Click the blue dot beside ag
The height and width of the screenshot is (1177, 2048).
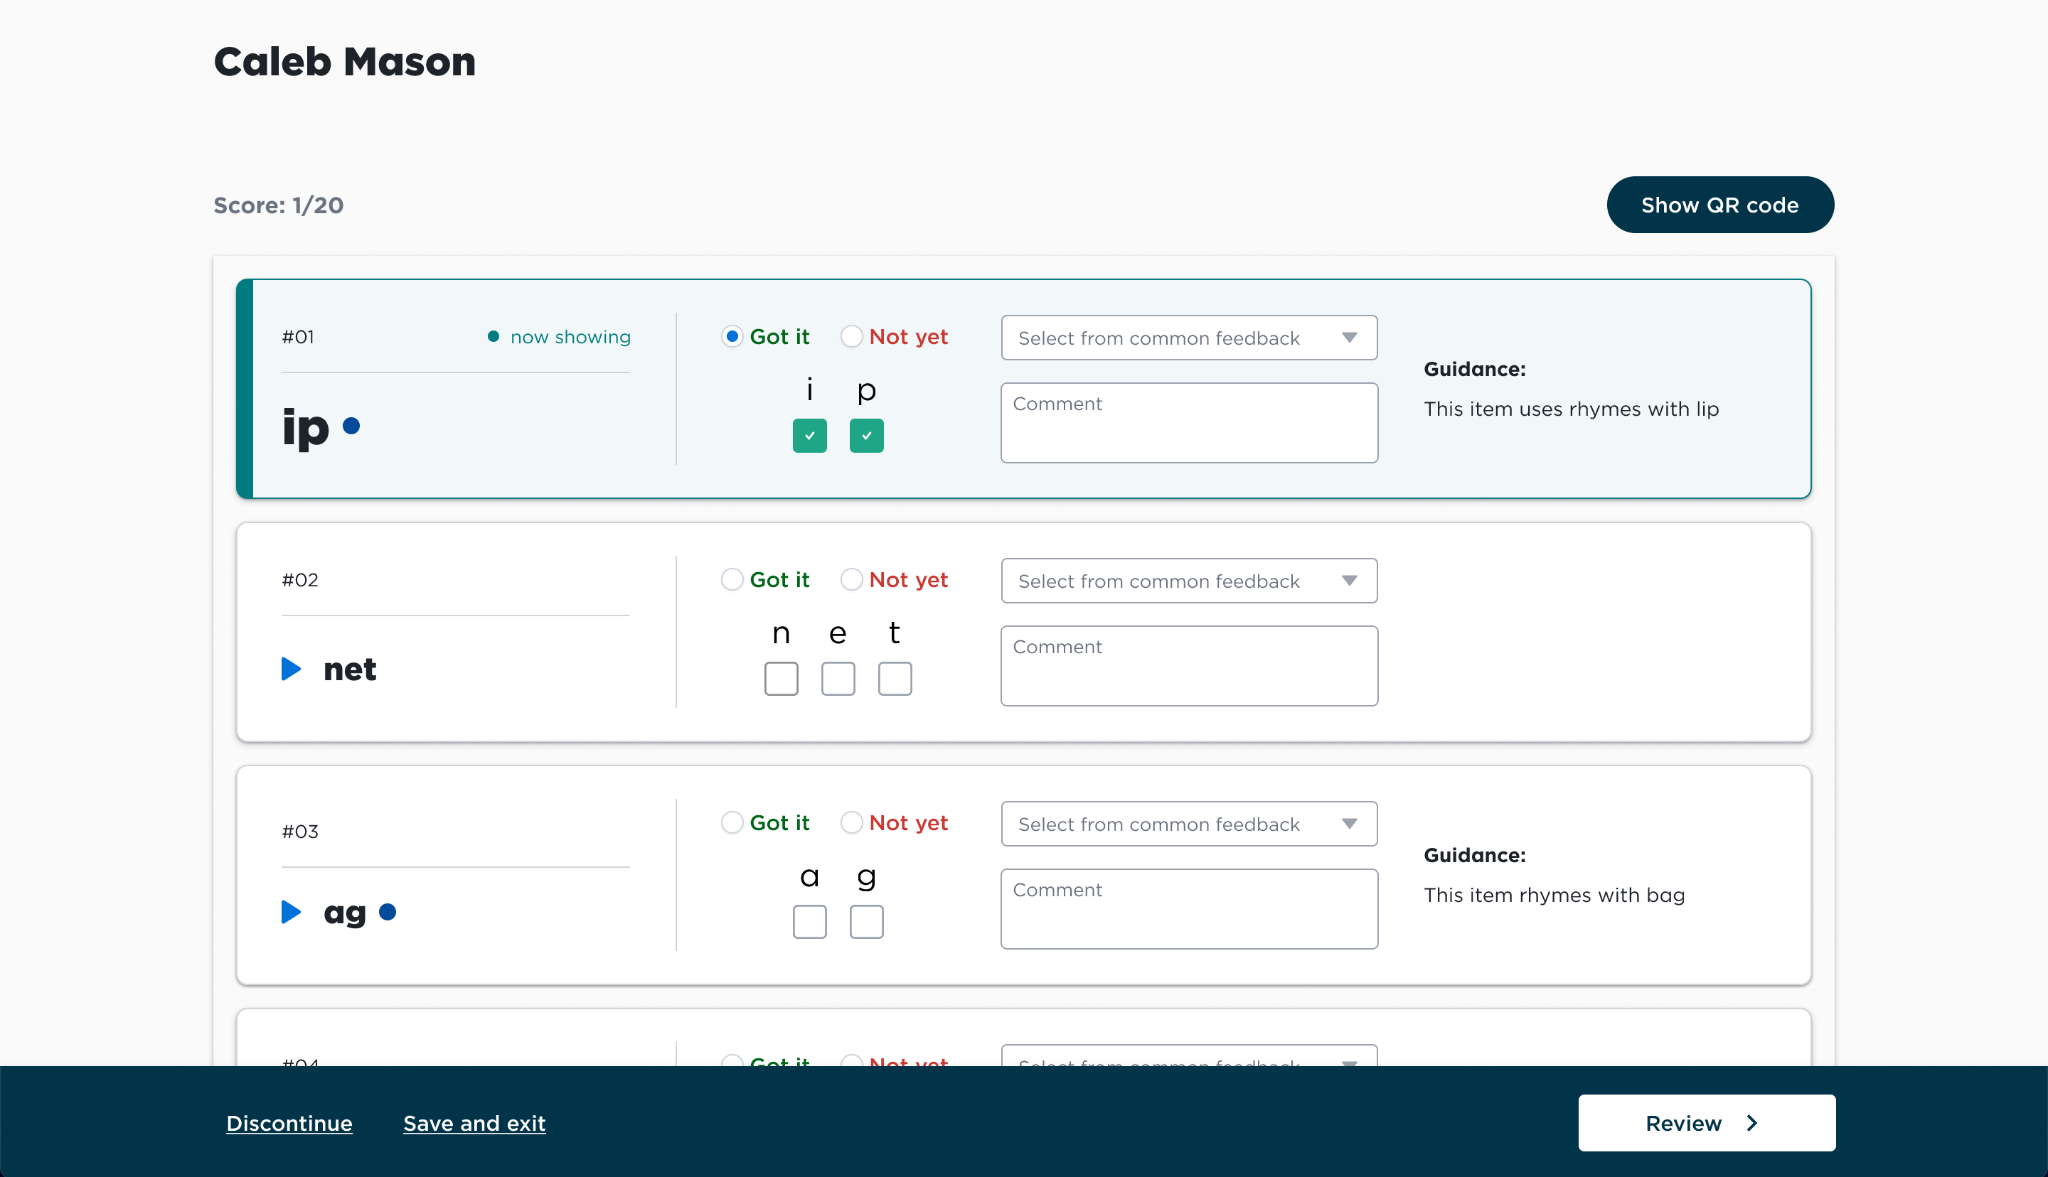pyautogui.click(x=388, y=912)
